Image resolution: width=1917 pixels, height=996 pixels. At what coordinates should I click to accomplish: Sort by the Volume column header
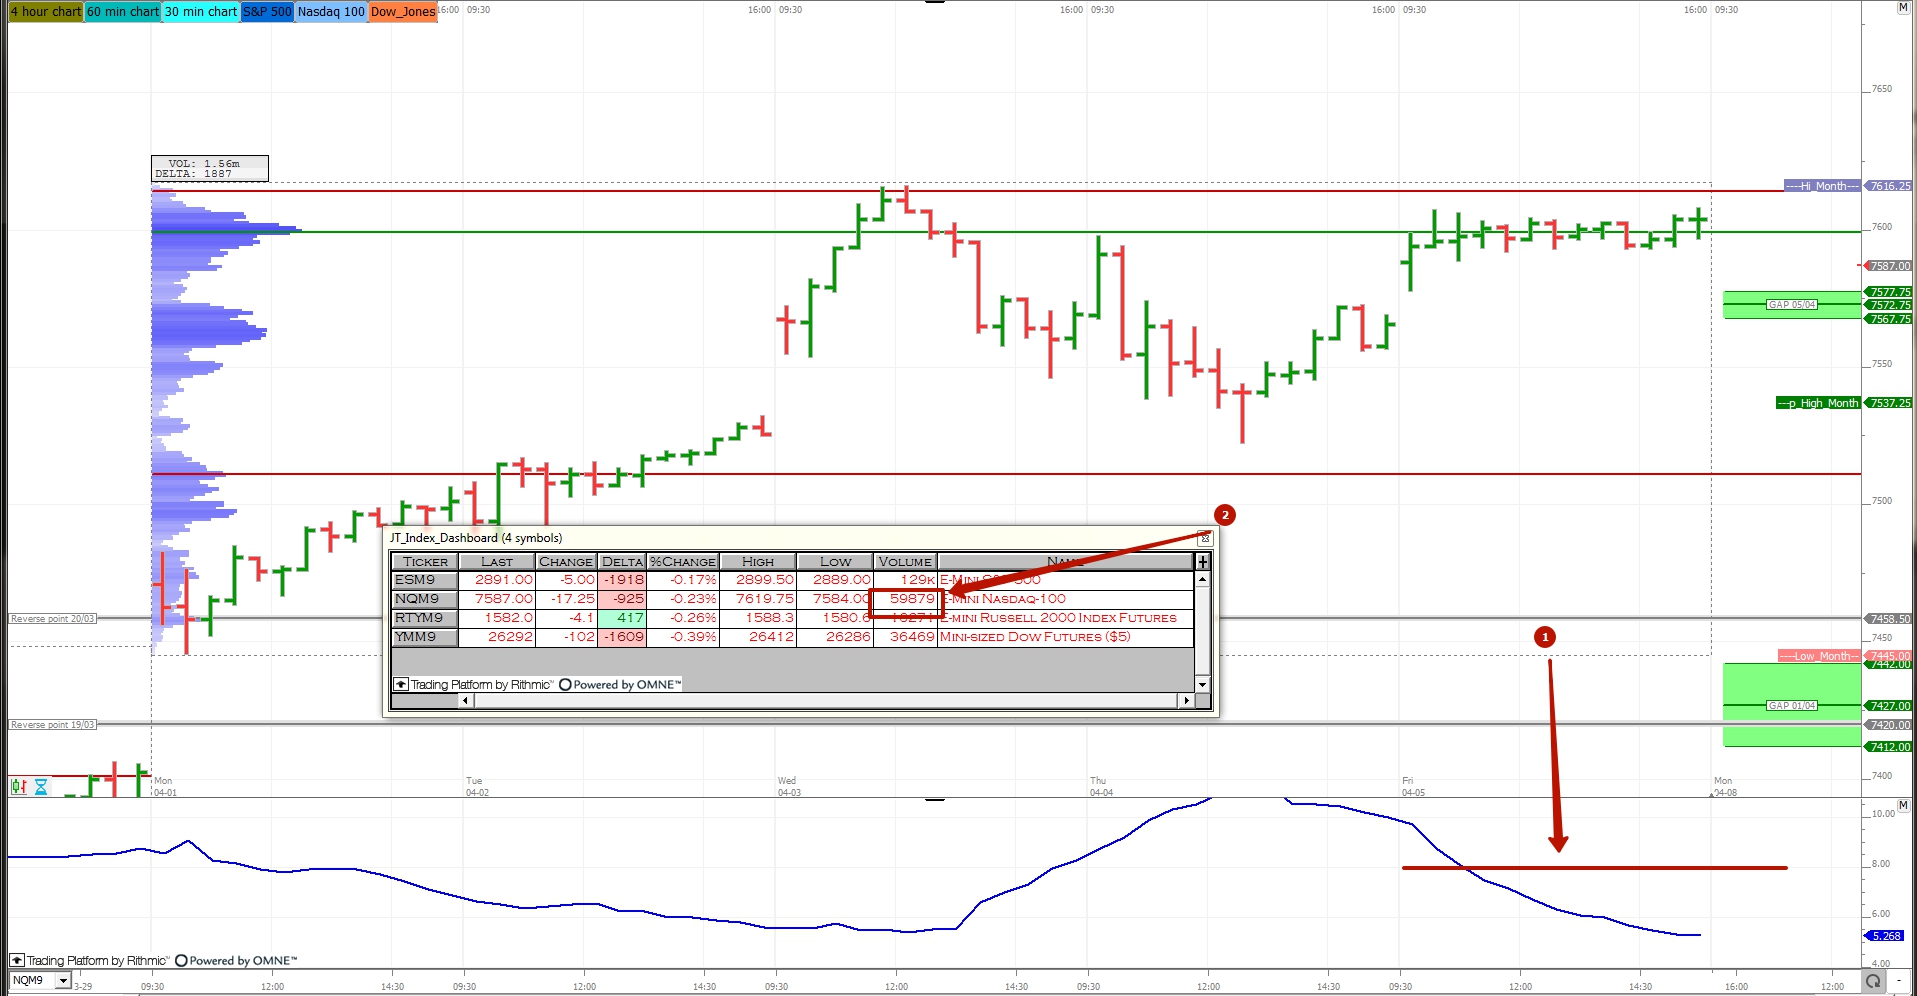[905, 562]
